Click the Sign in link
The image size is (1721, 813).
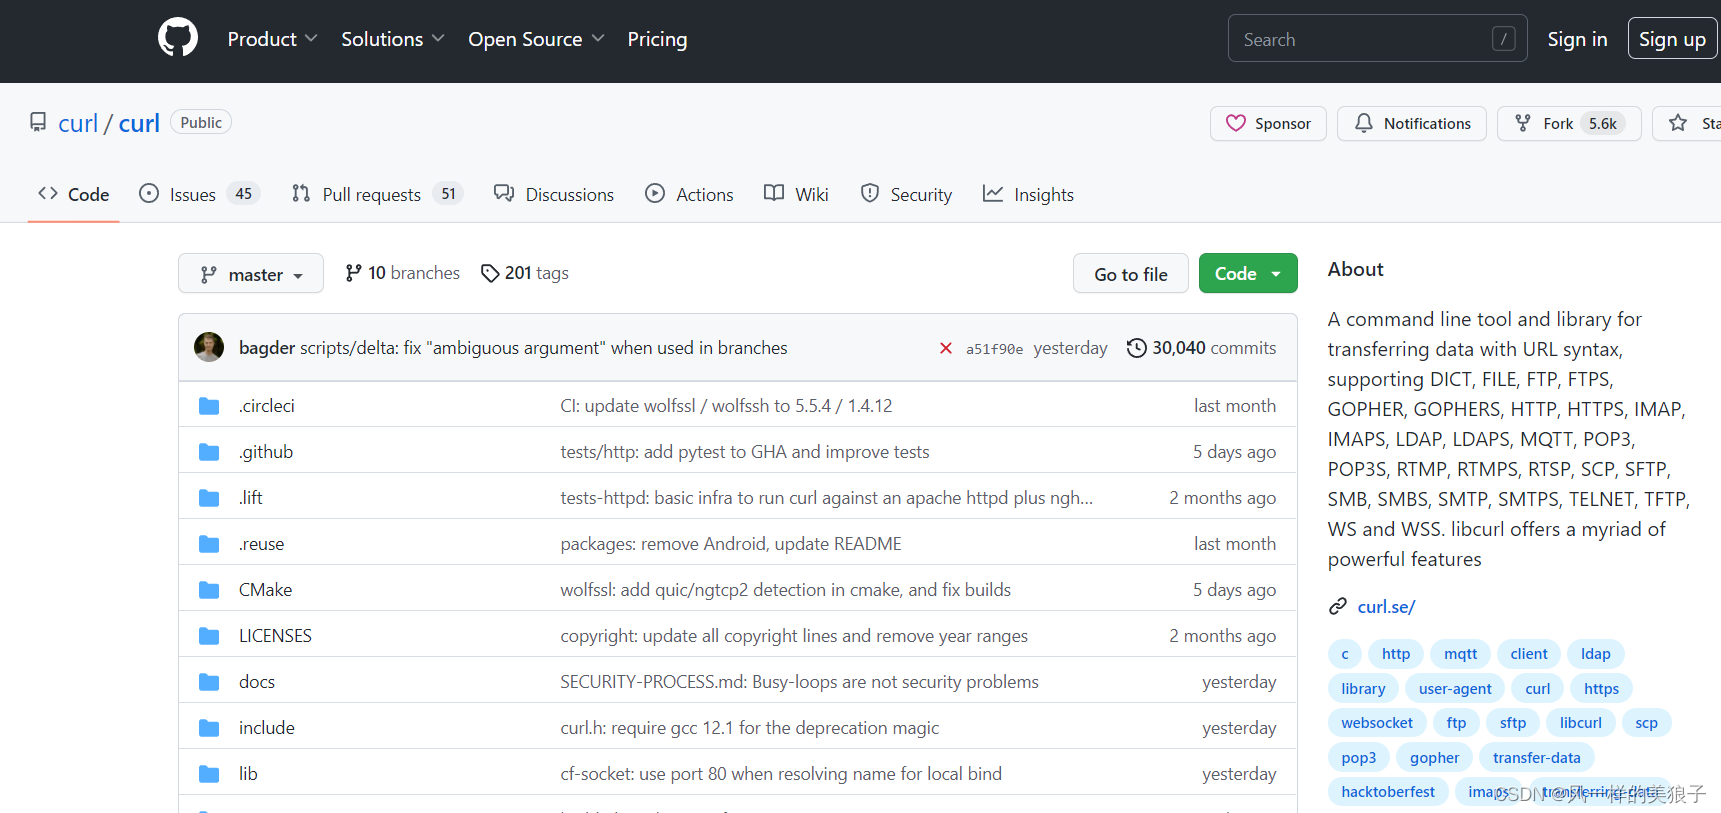coord(1577,39)
